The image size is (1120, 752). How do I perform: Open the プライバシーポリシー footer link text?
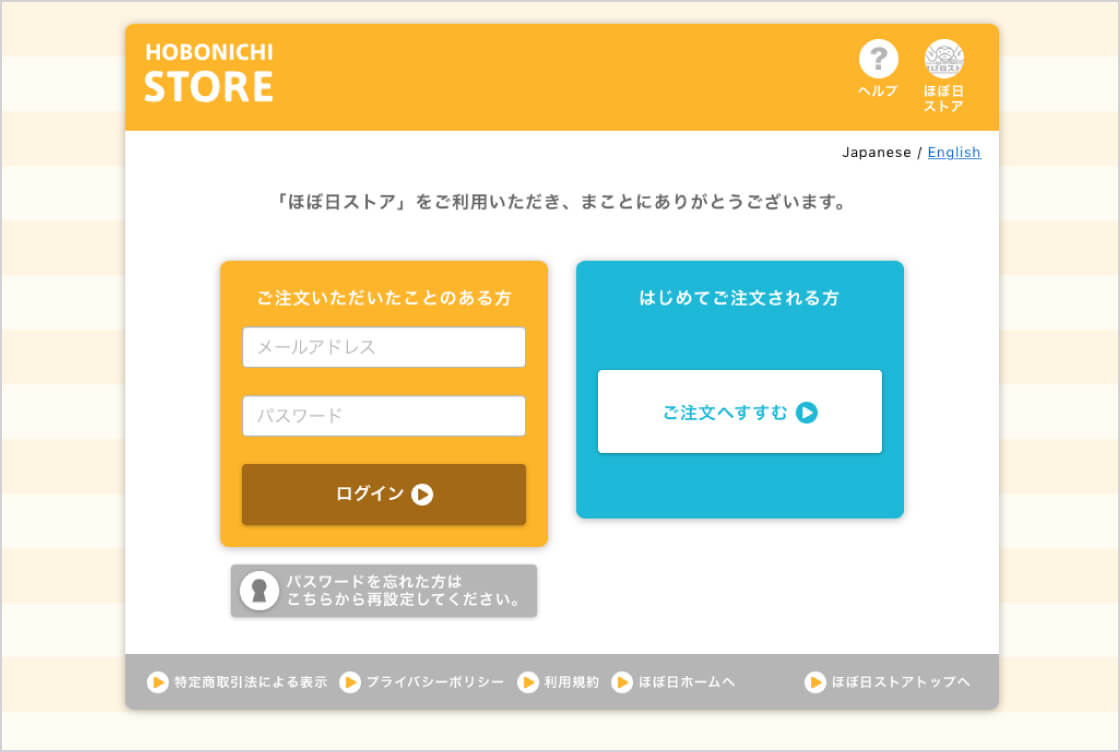click(x=435, y=682)
